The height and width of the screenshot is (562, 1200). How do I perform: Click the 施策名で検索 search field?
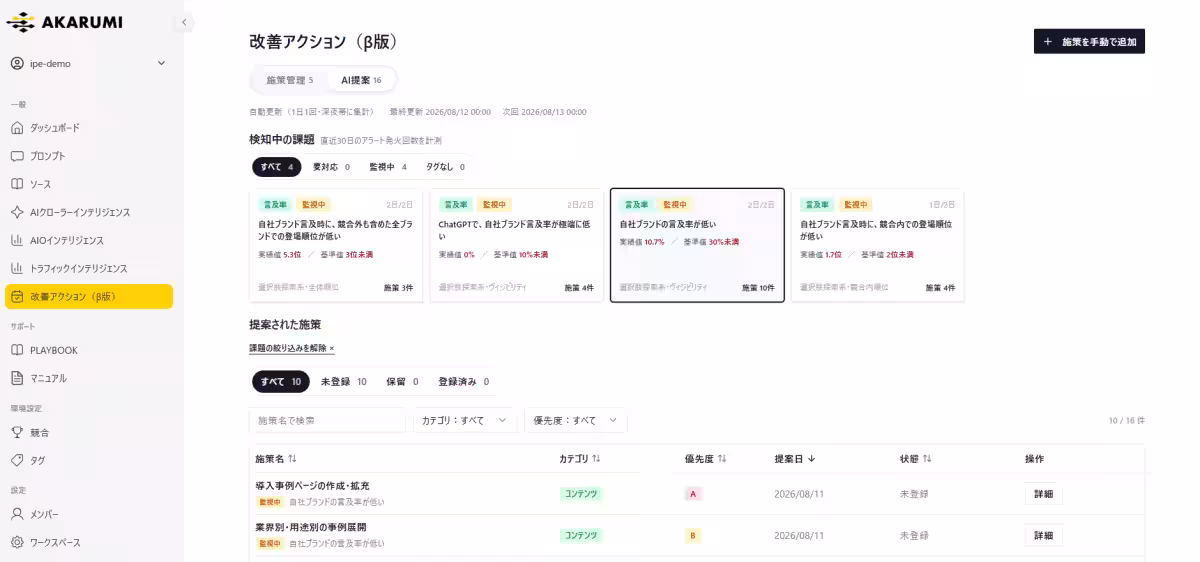pos(327,420)
